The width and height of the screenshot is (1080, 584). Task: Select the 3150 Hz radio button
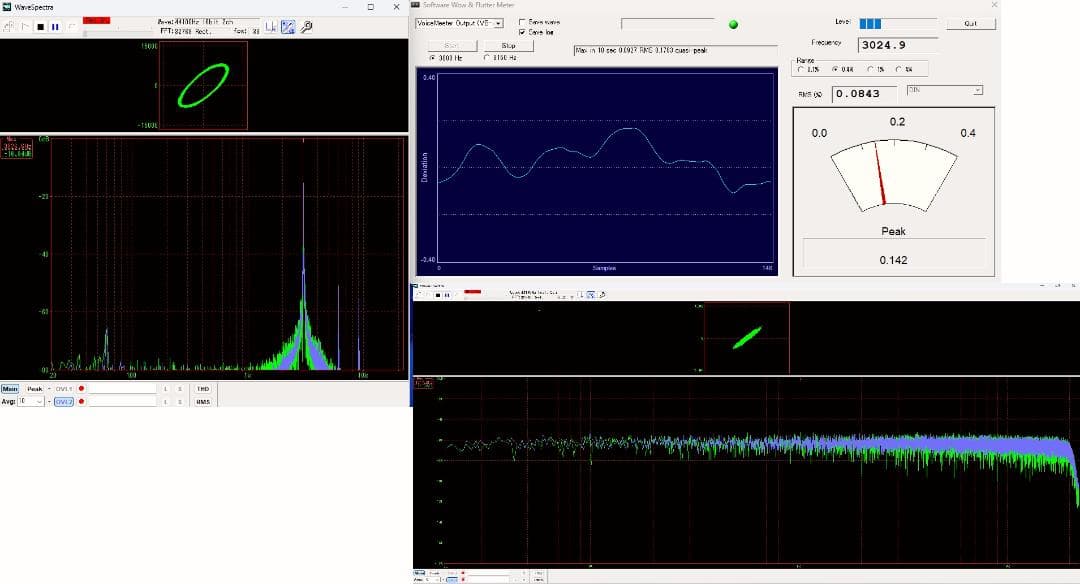(x=487, y=58)
